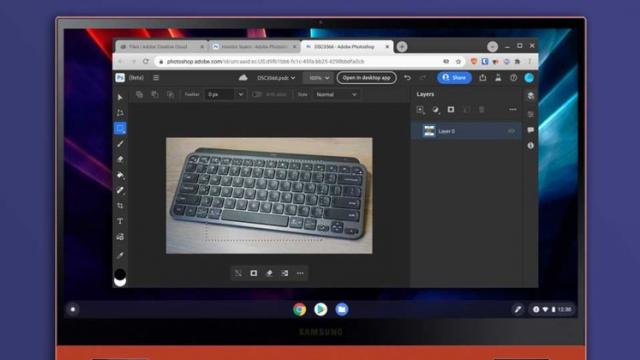Click mask selection icon in floating bar
Viewport: 640px width, 360px height.
[x=253, y=273]
